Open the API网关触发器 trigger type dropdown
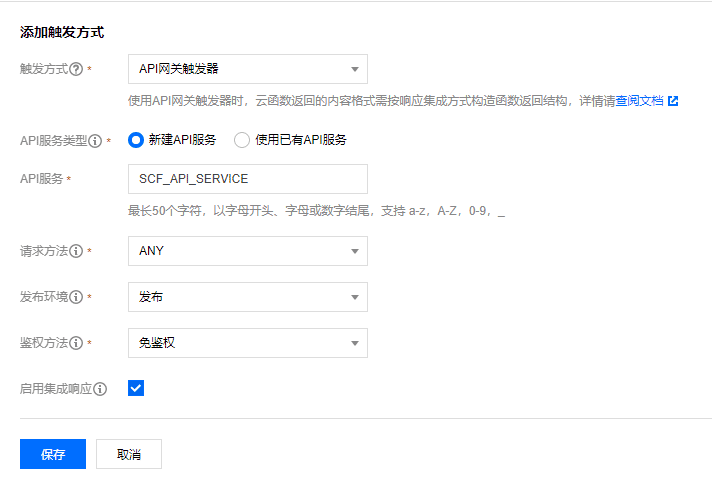This screenshot has width=712, height=483. click(x=247, y=69)
